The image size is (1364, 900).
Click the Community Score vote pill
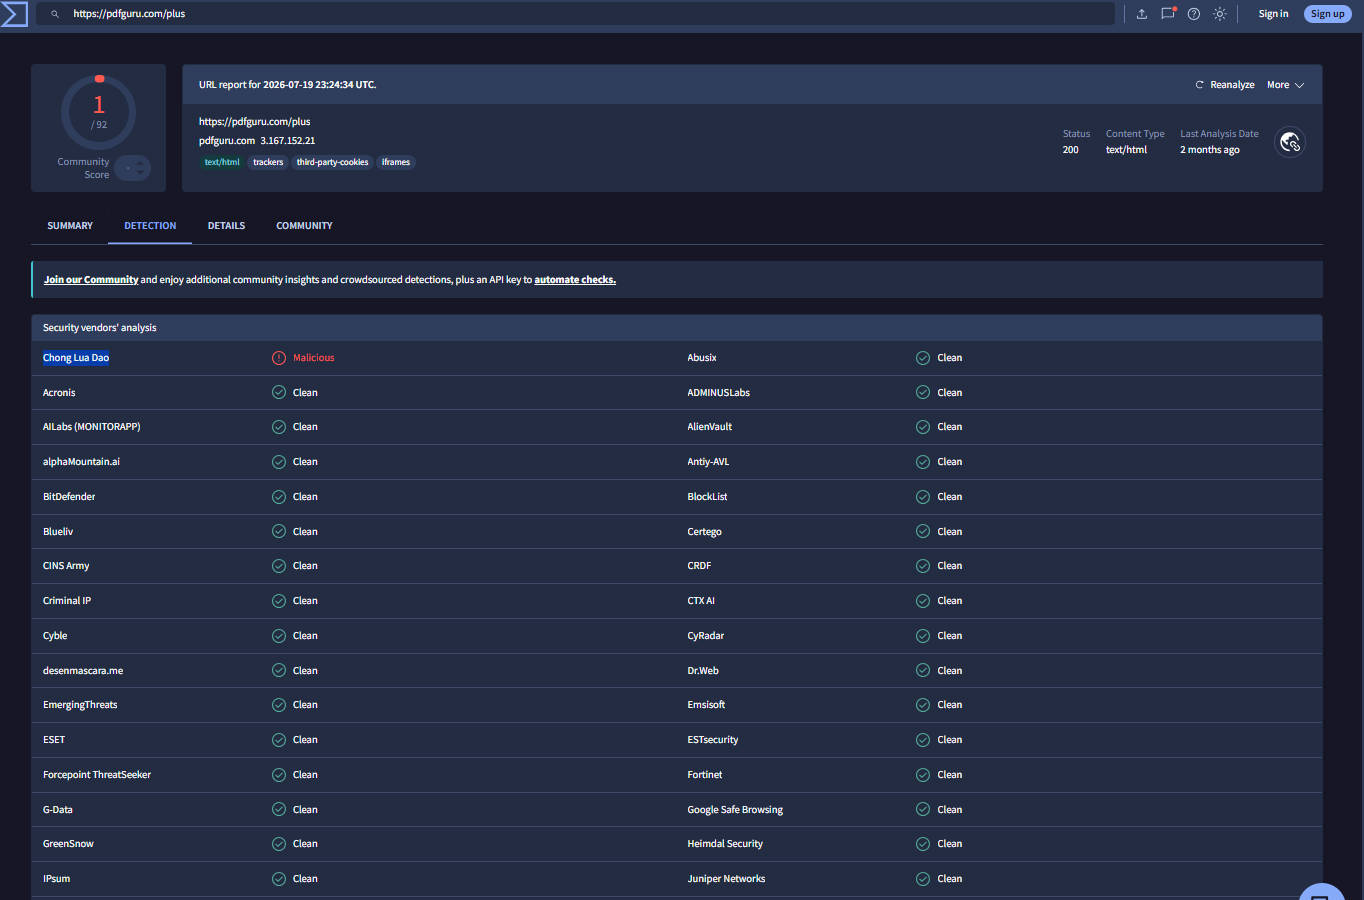(x=132, y=168)
